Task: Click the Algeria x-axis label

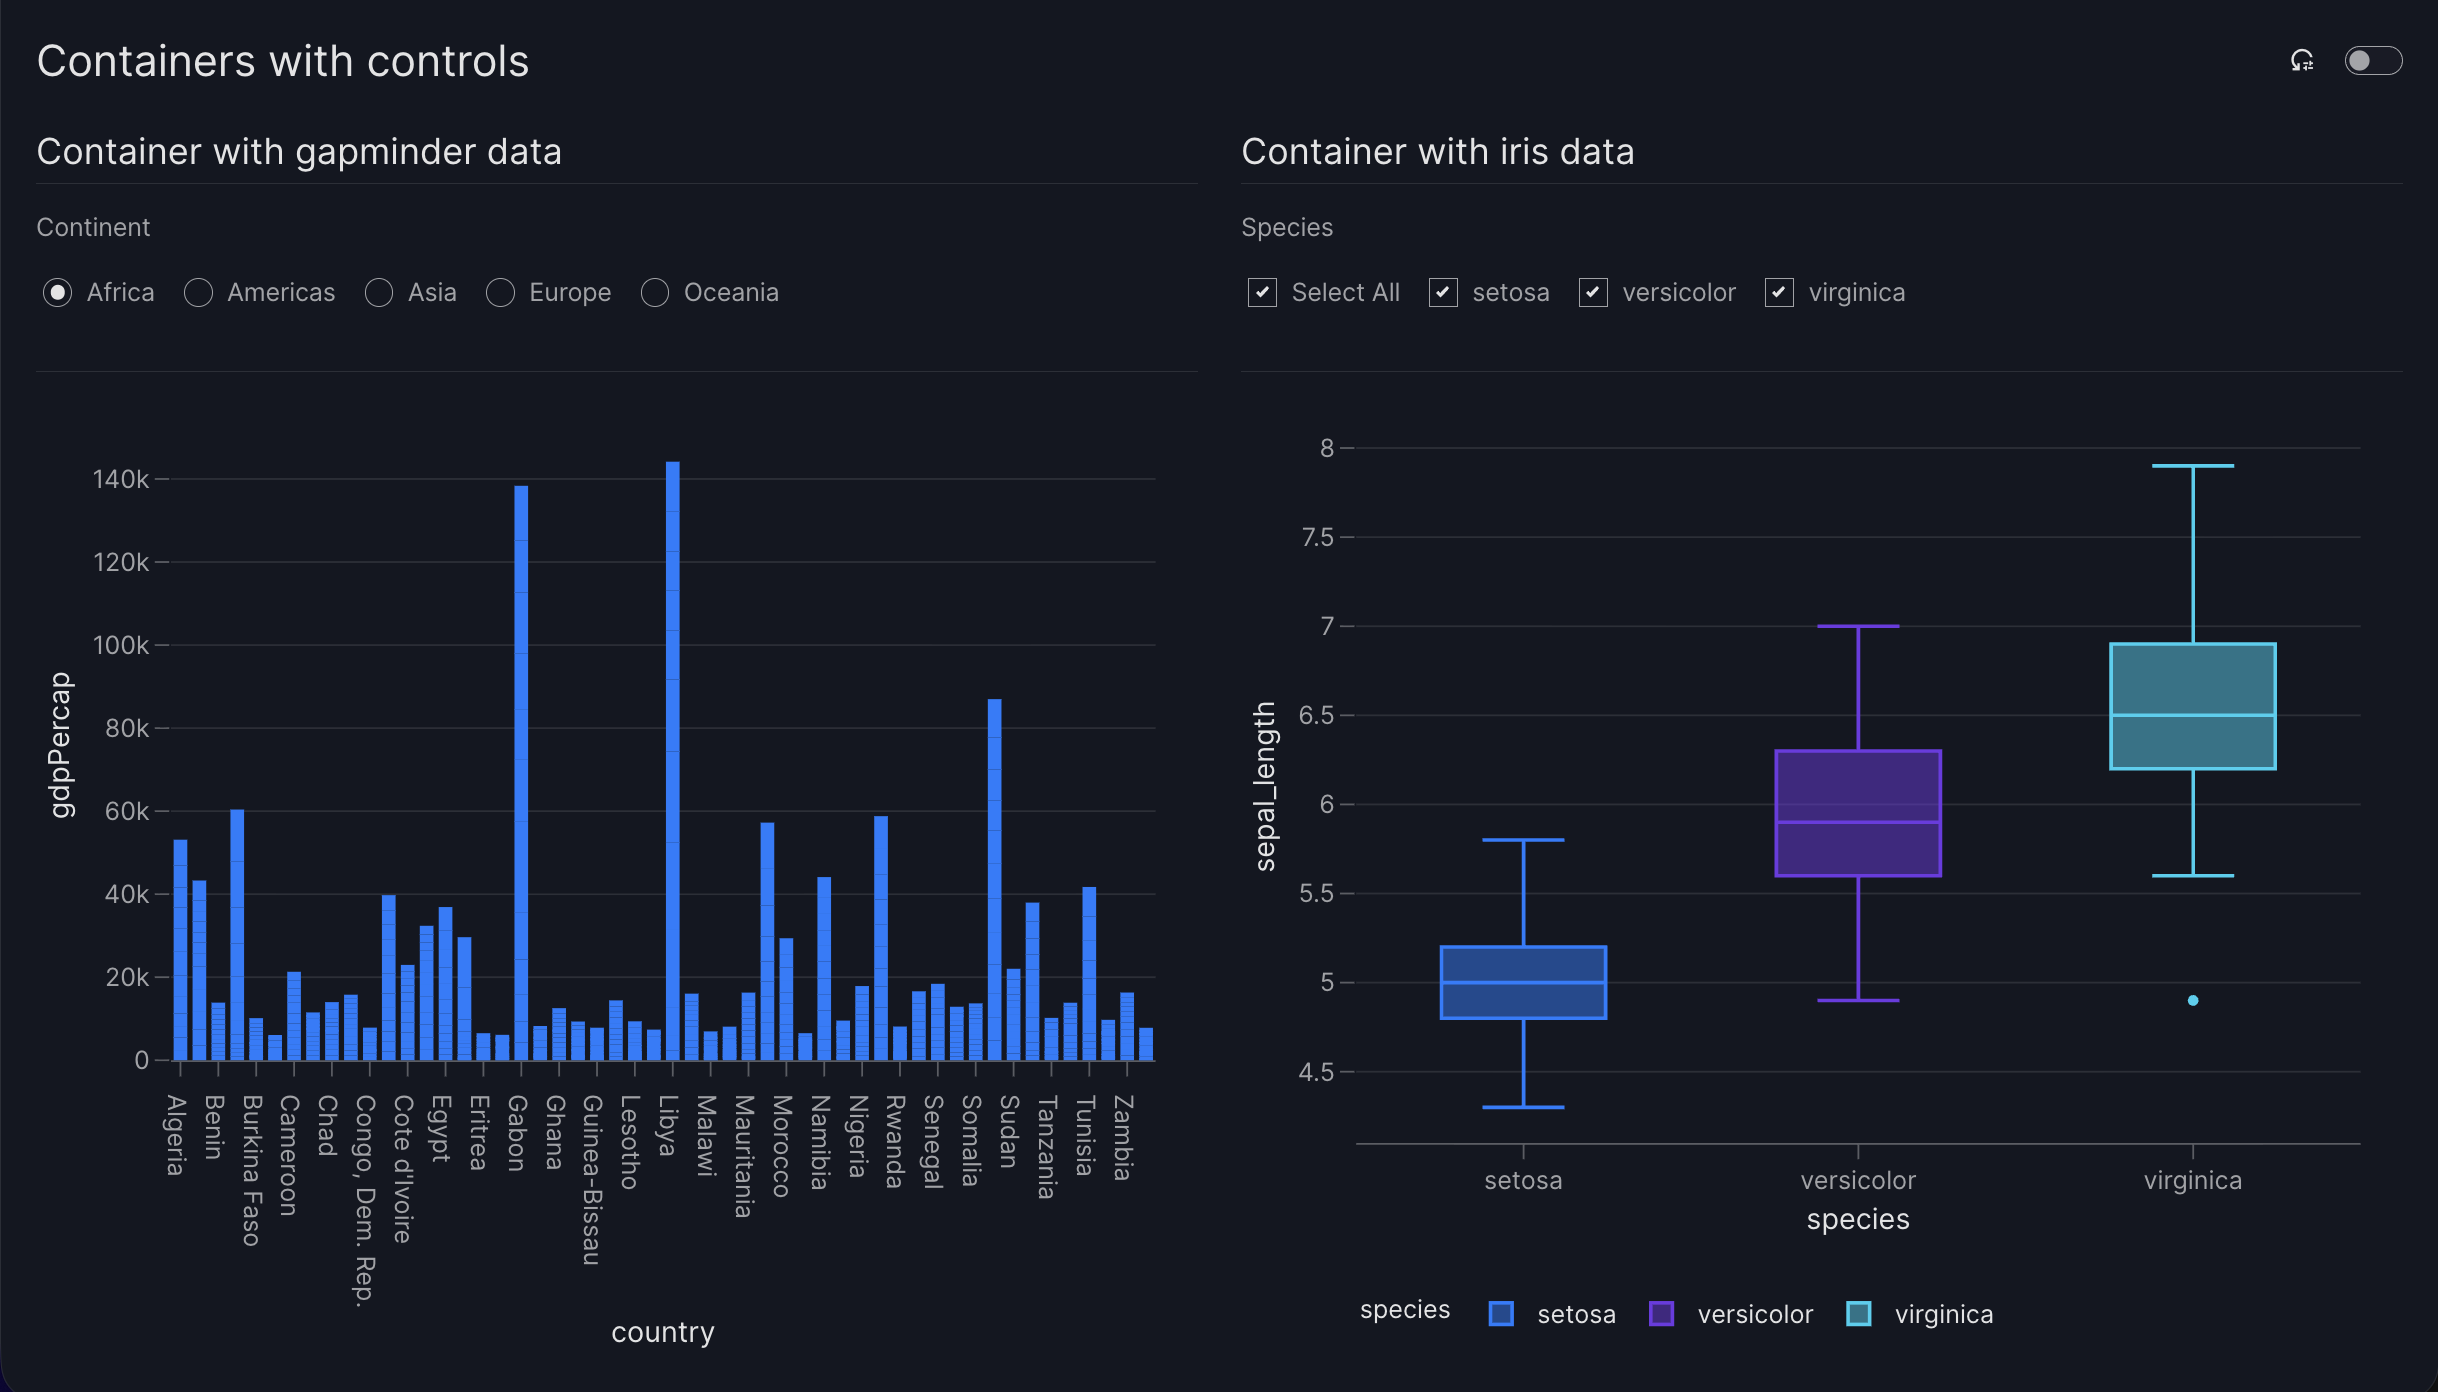Action: 176,1135
